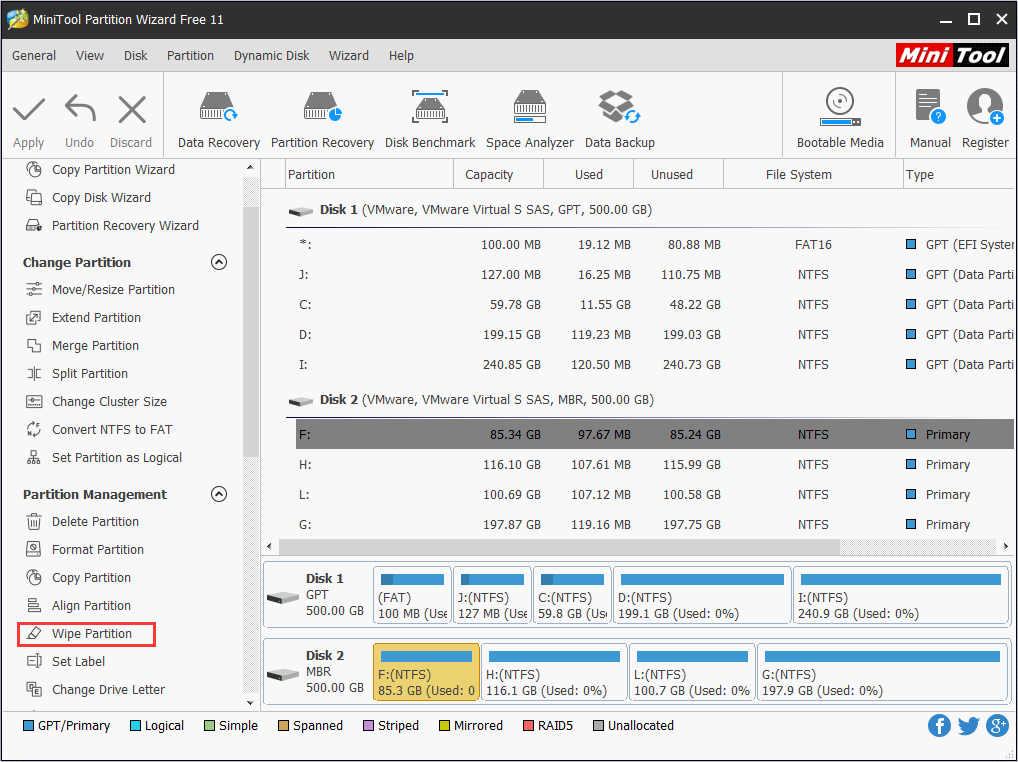Collapse the Partition Management section
Viewport: 1018px width, 762px height.
219,494
